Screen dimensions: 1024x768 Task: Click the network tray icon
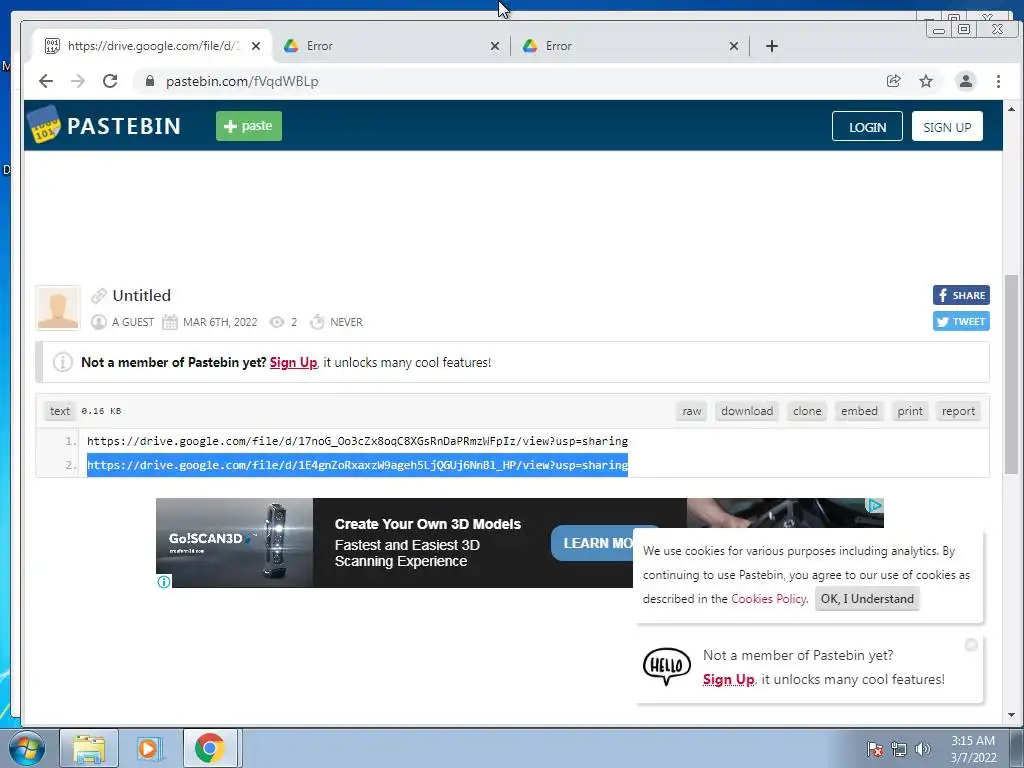(899, 749)
